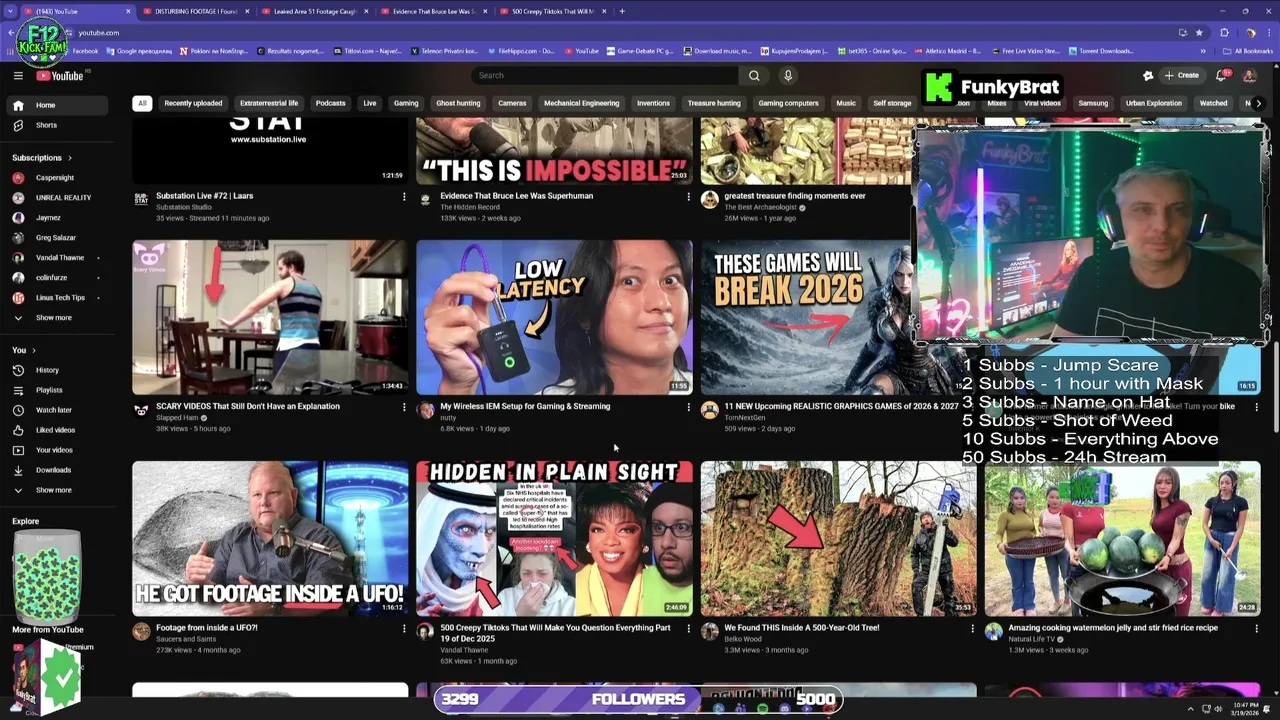Open the account avatar menu
This screenshot has width=1280, height=720.
pos(1249,75)
